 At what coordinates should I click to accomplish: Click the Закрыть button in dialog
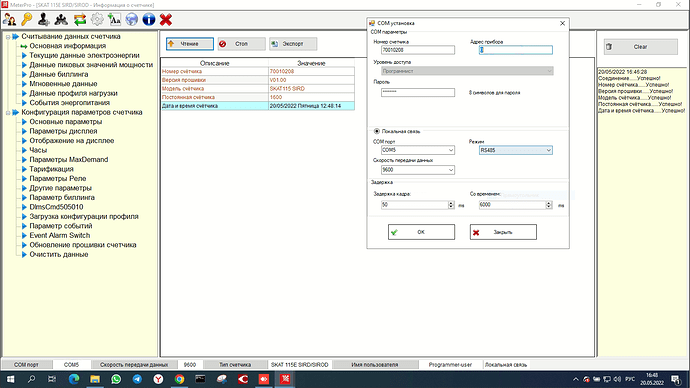pos(503,232)
